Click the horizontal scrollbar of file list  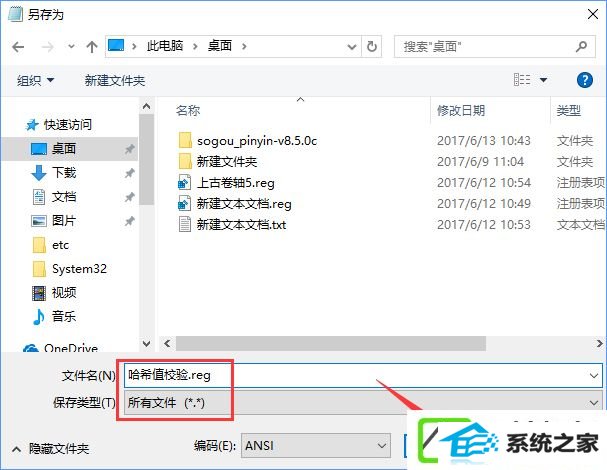pos(331,343)
